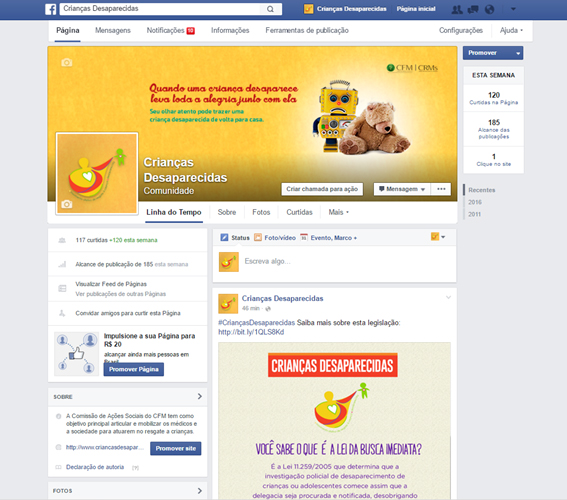
Task: Open the Notificações tab
Action: pos(171,30)
